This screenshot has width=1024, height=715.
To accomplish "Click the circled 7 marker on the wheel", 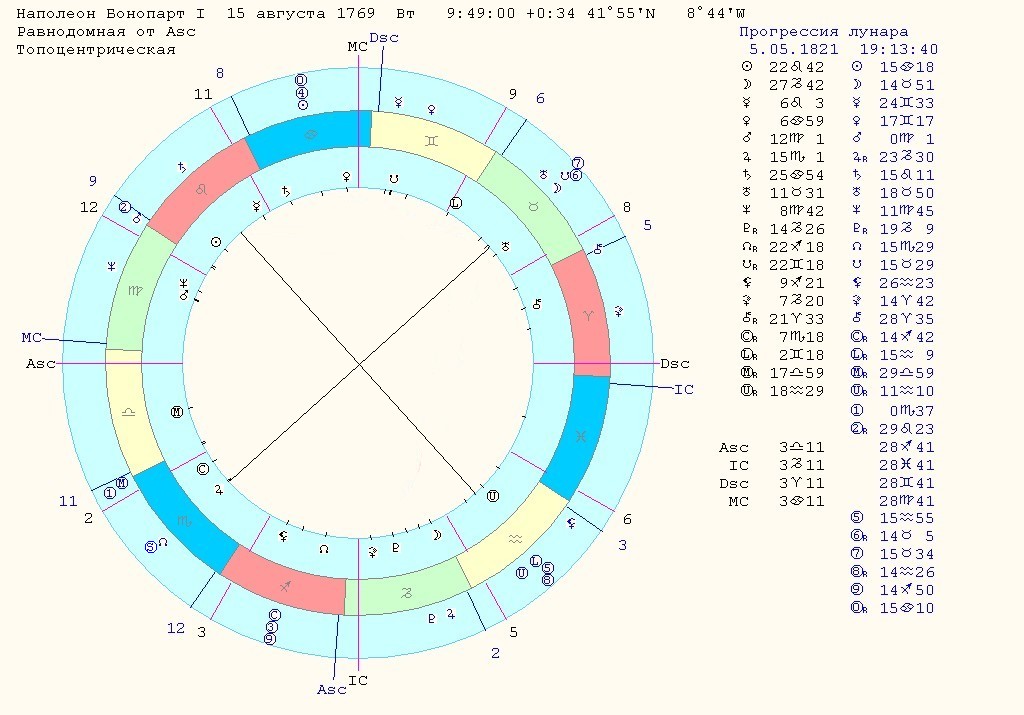I will coord(577,163).
